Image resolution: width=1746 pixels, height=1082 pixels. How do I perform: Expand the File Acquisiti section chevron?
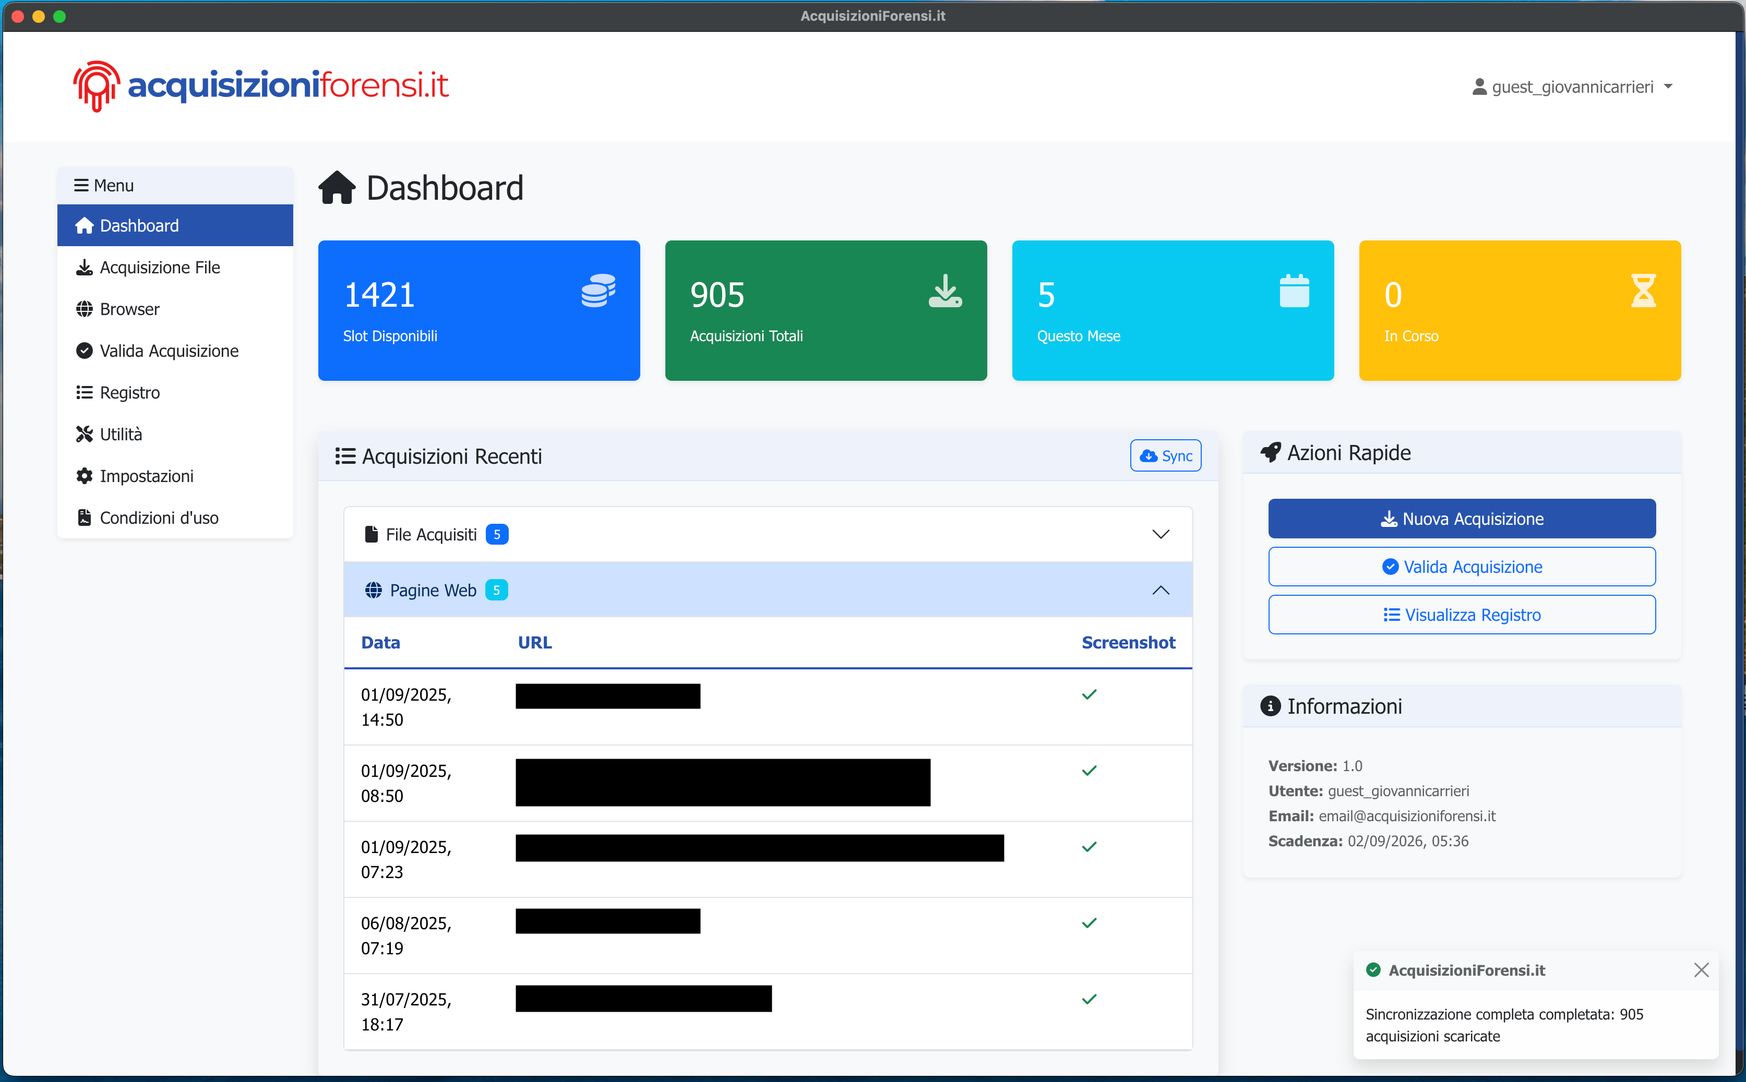[x=1161, y=535]
